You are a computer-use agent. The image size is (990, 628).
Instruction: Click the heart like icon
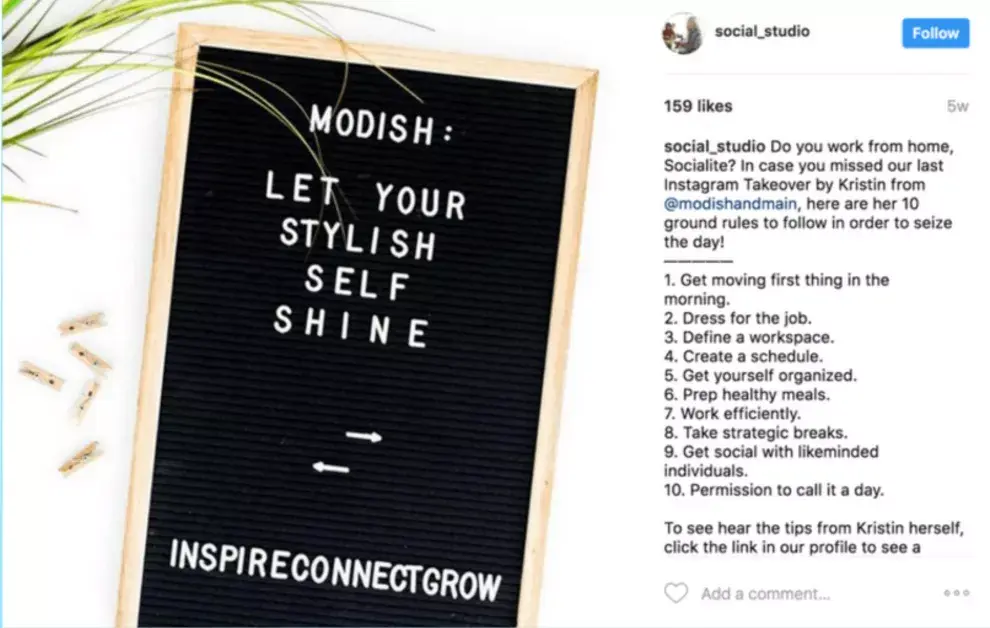pos(676,593)
